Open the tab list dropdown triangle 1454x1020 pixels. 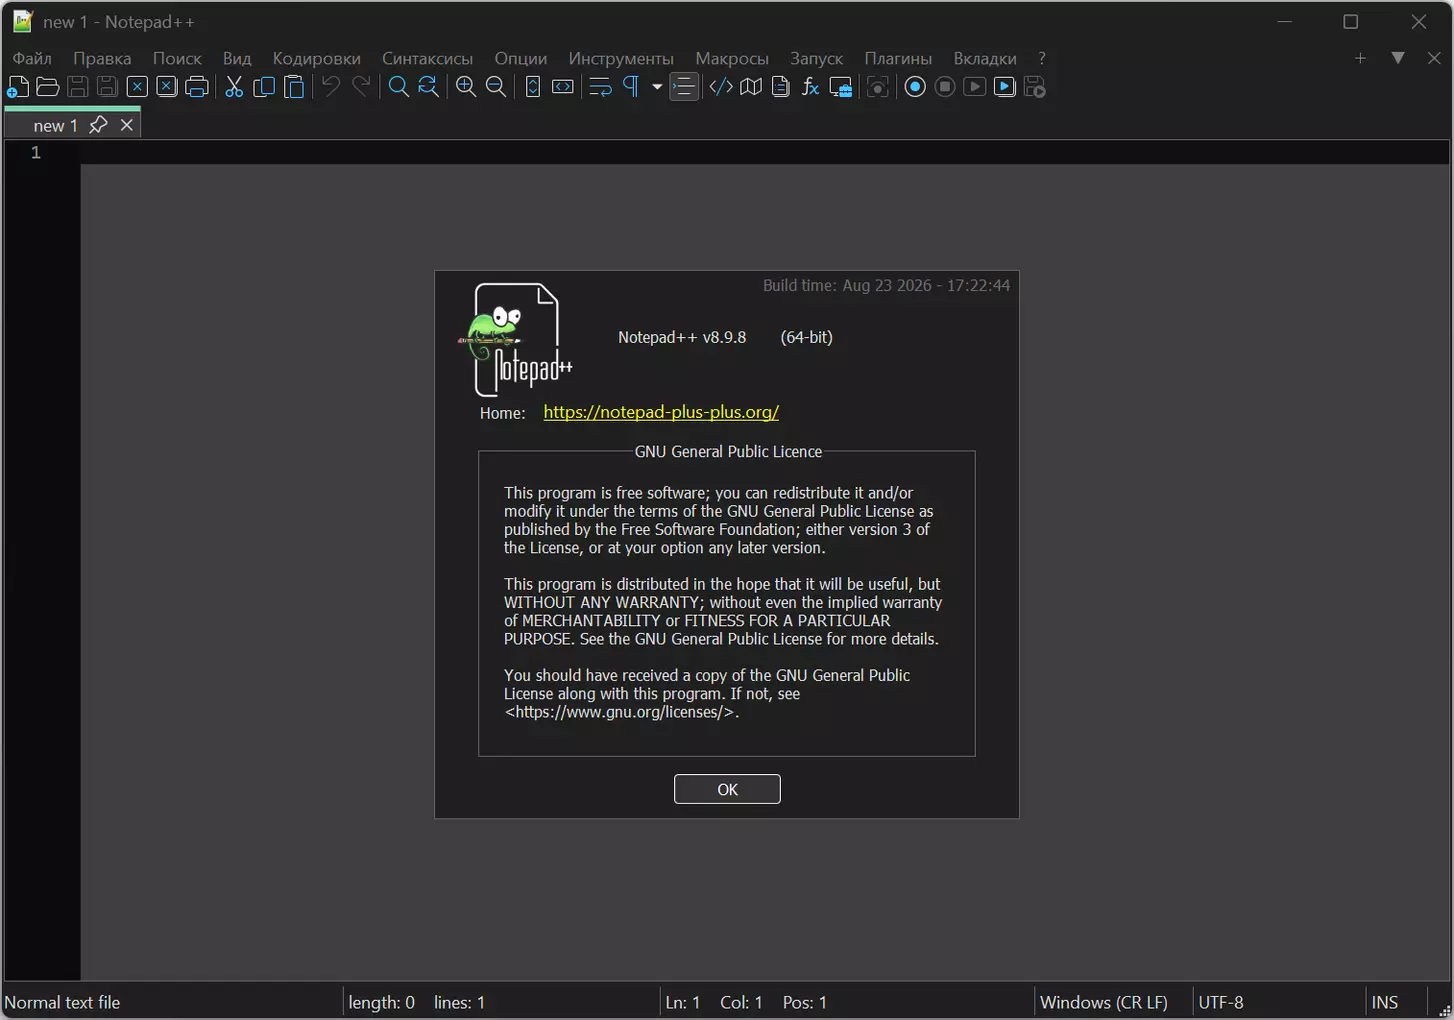point(1398,58)
